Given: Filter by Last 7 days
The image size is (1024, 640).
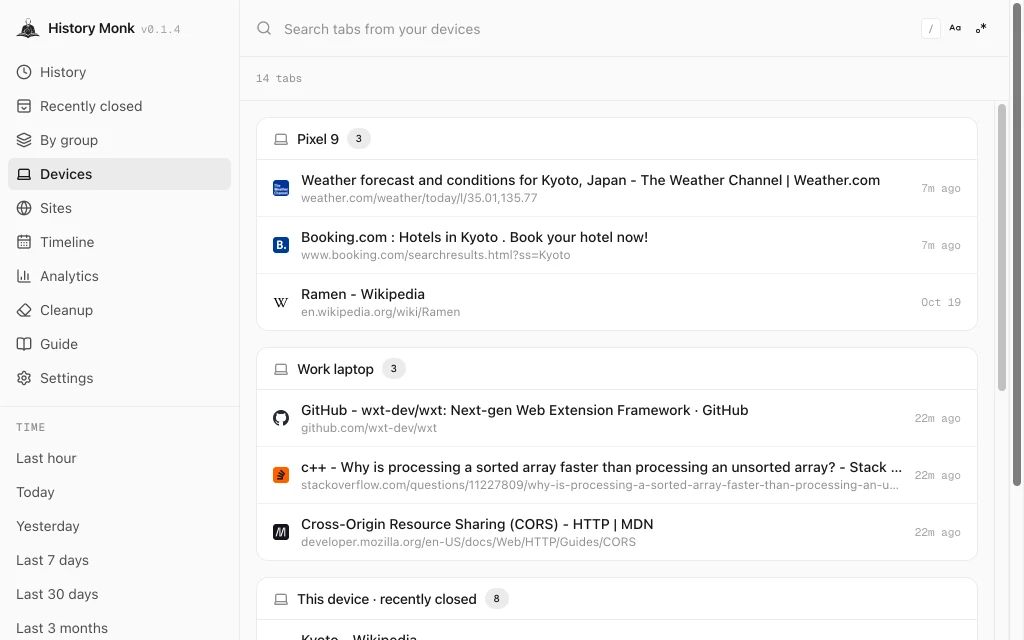Looking at the screenshot, I should [120, 560].
